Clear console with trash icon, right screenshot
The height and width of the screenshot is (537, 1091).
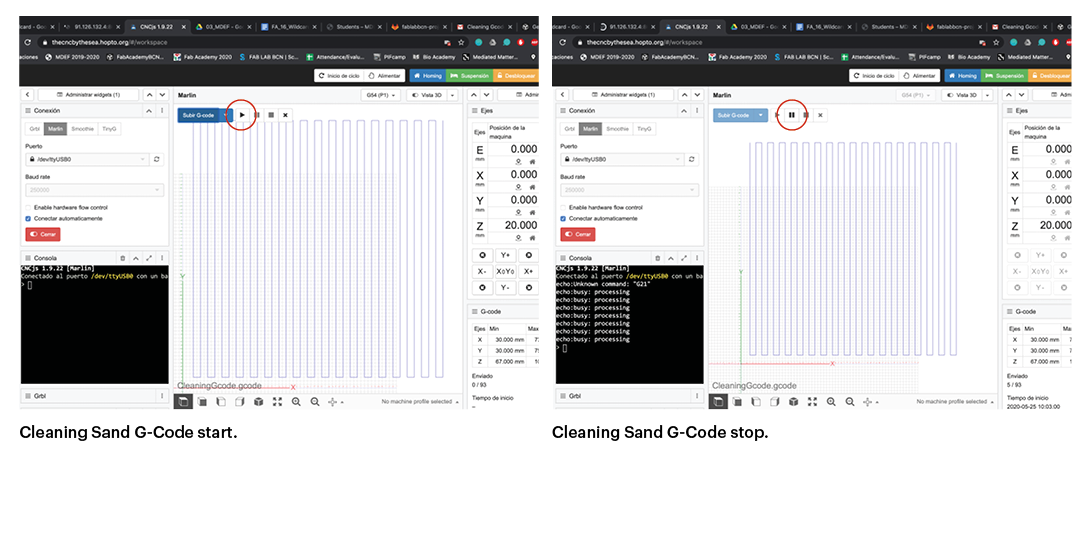(658, 257)
